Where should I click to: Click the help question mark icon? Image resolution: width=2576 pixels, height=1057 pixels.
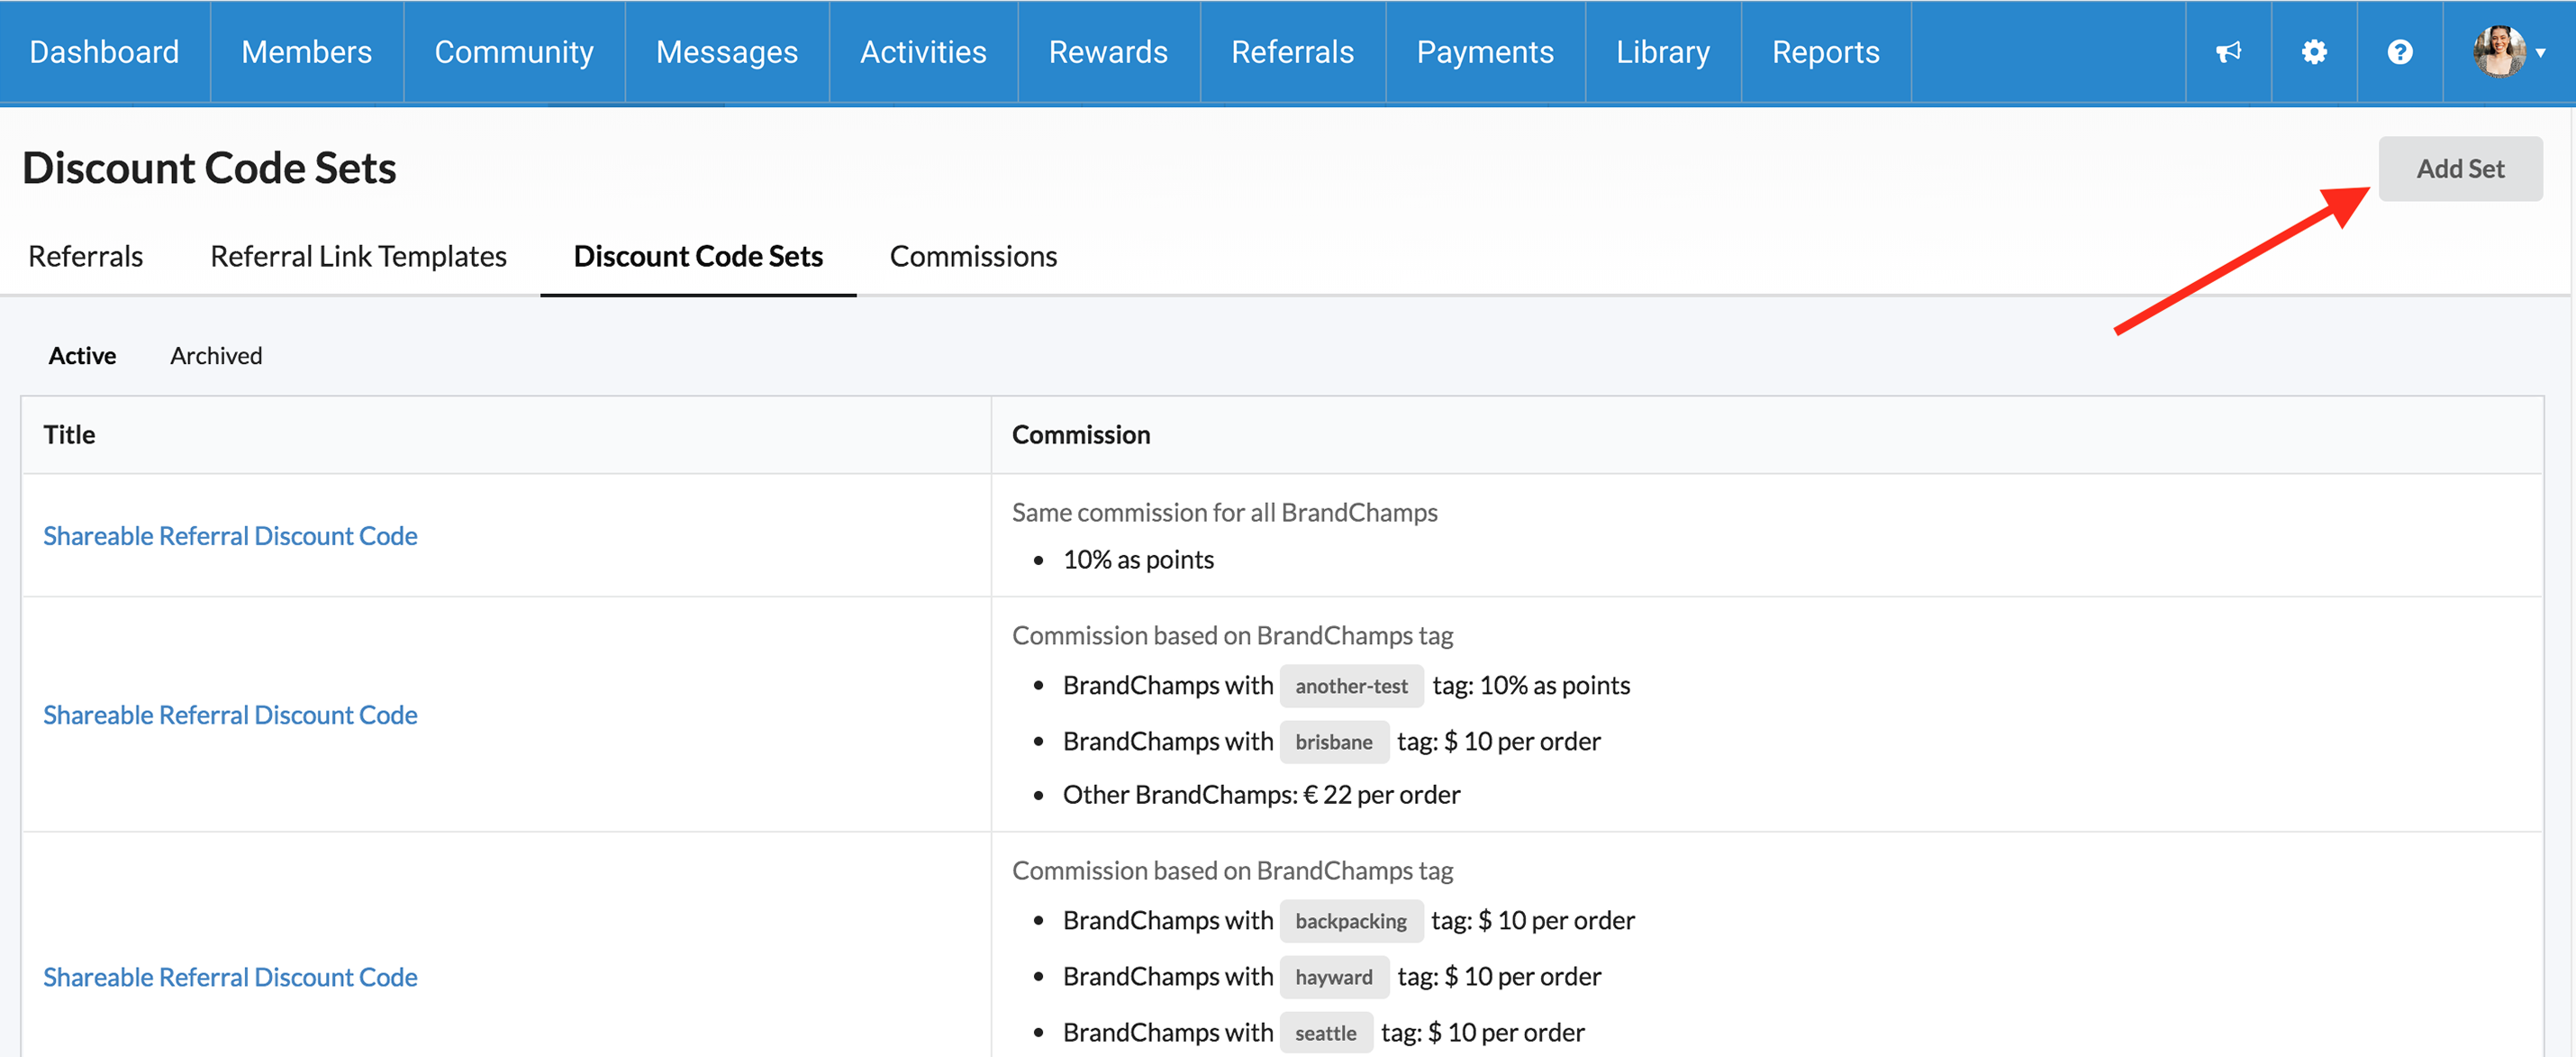coord(2399,52)
